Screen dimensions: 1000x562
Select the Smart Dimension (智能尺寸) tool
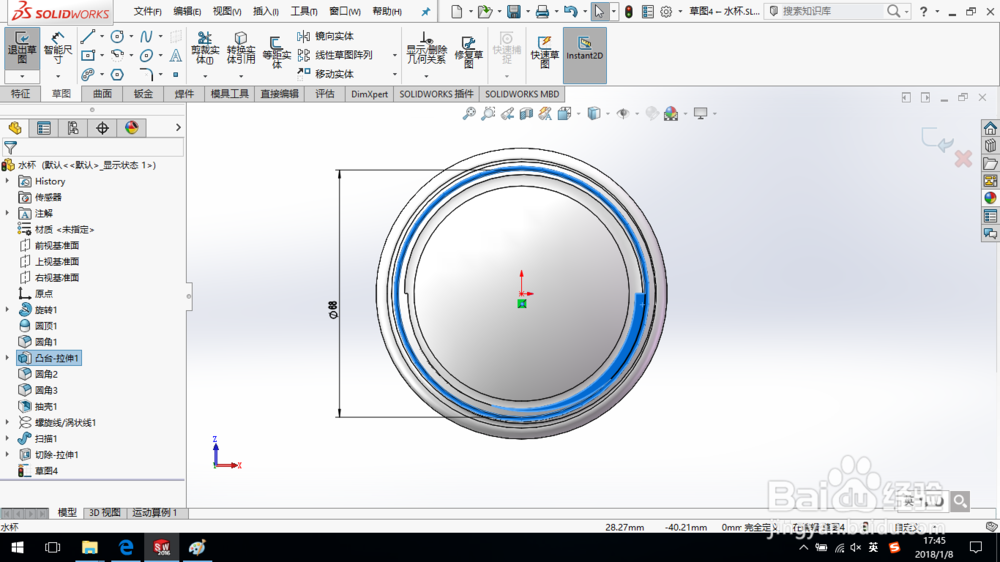tap(57, 48)
